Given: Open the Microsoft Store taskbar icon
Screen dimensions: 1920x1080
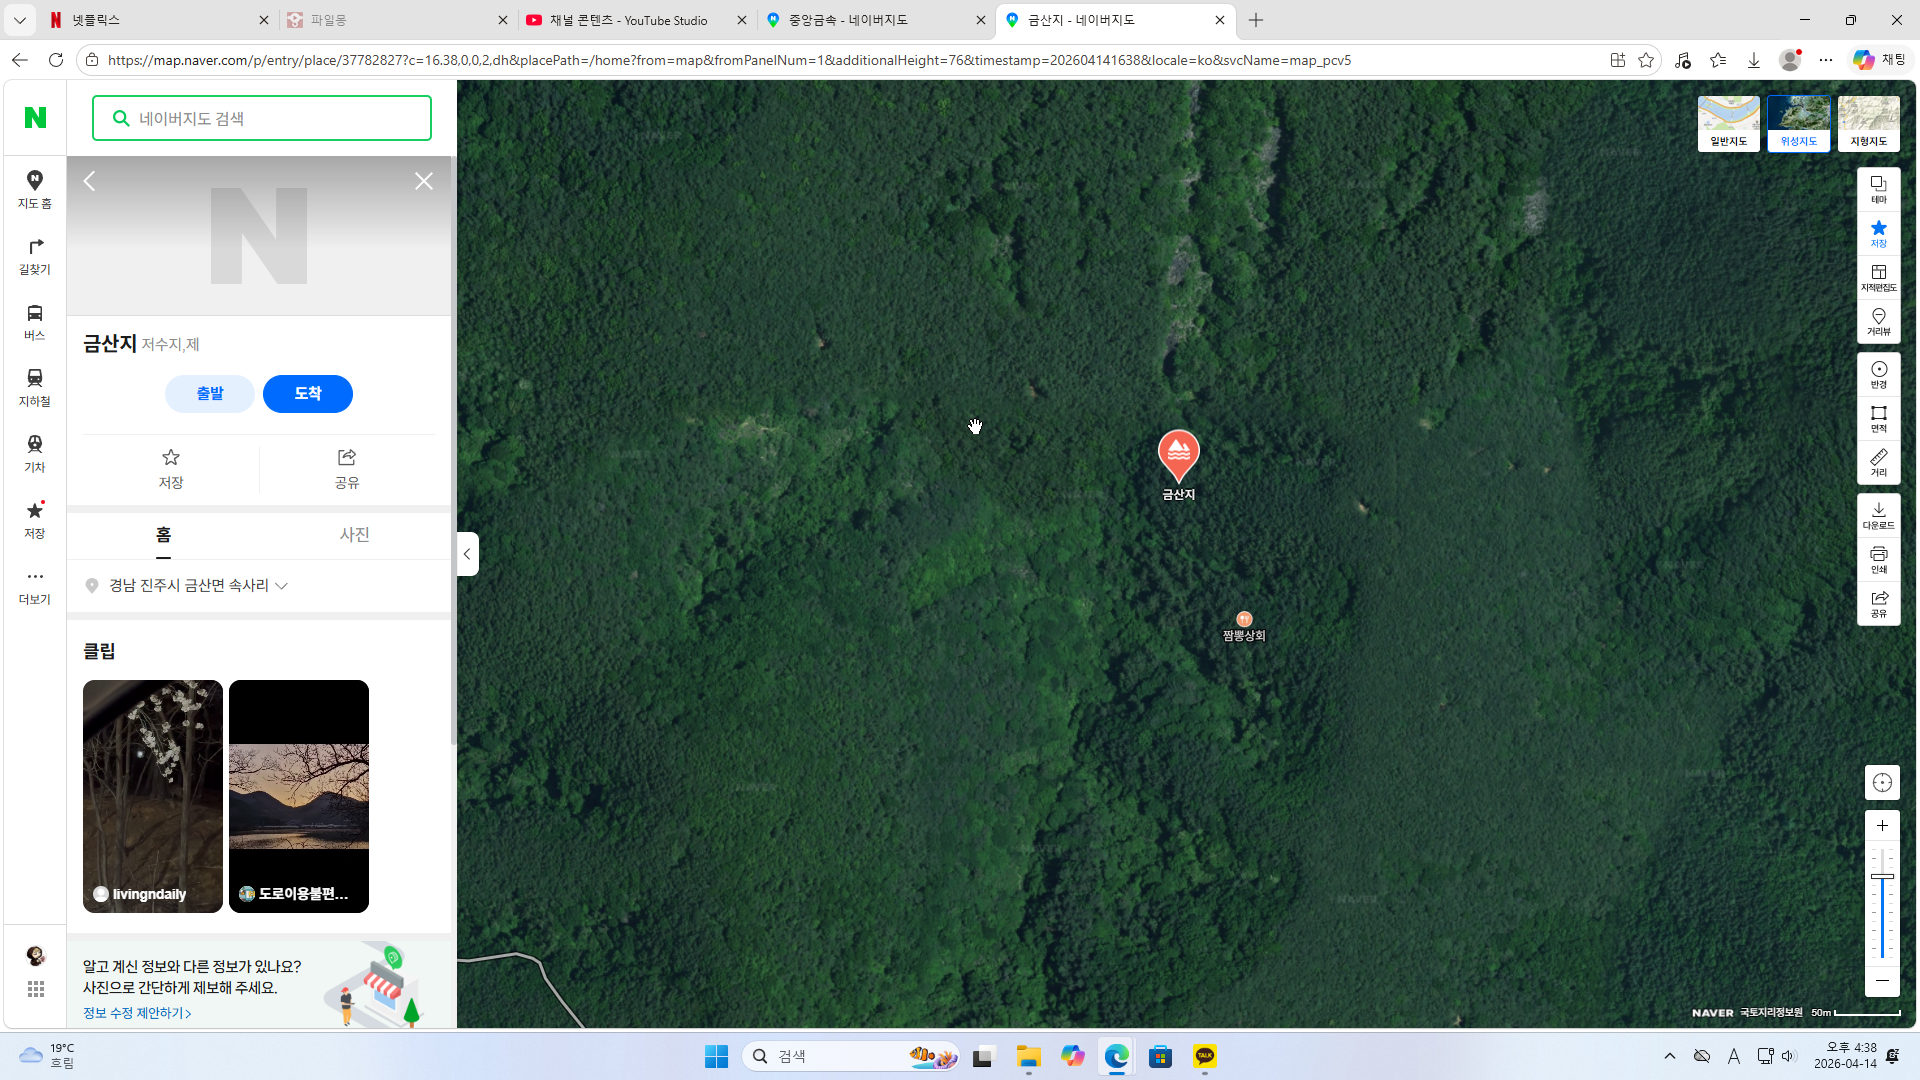Looking at the screenshot, I should pos(1160,1056).
